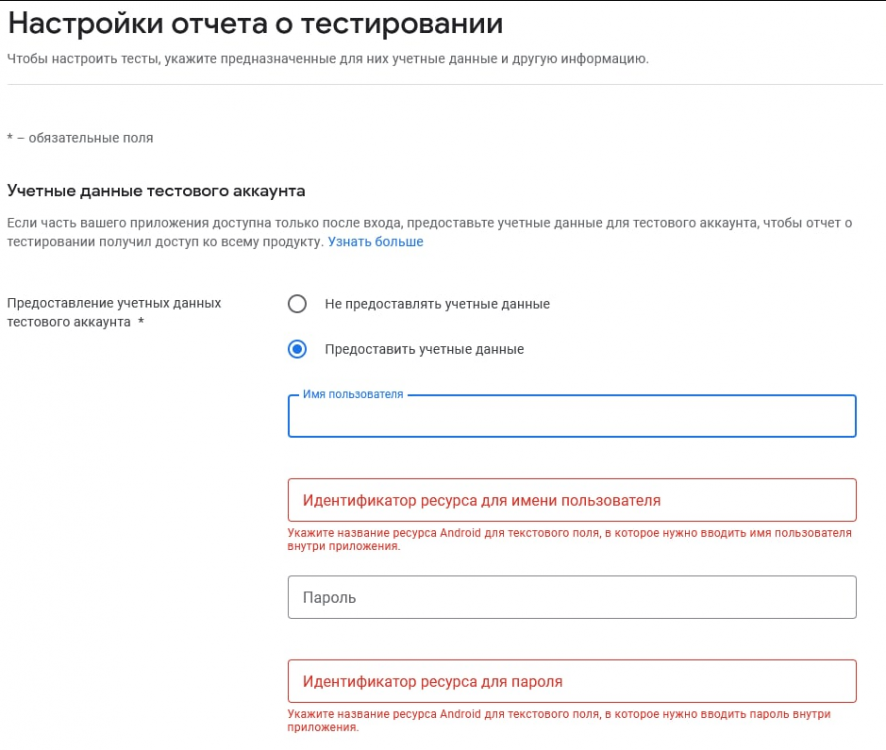Click the subtitle beginning "Чтобы настроить тесты"
Screen dimensions: 886x750
click(328, 59)
